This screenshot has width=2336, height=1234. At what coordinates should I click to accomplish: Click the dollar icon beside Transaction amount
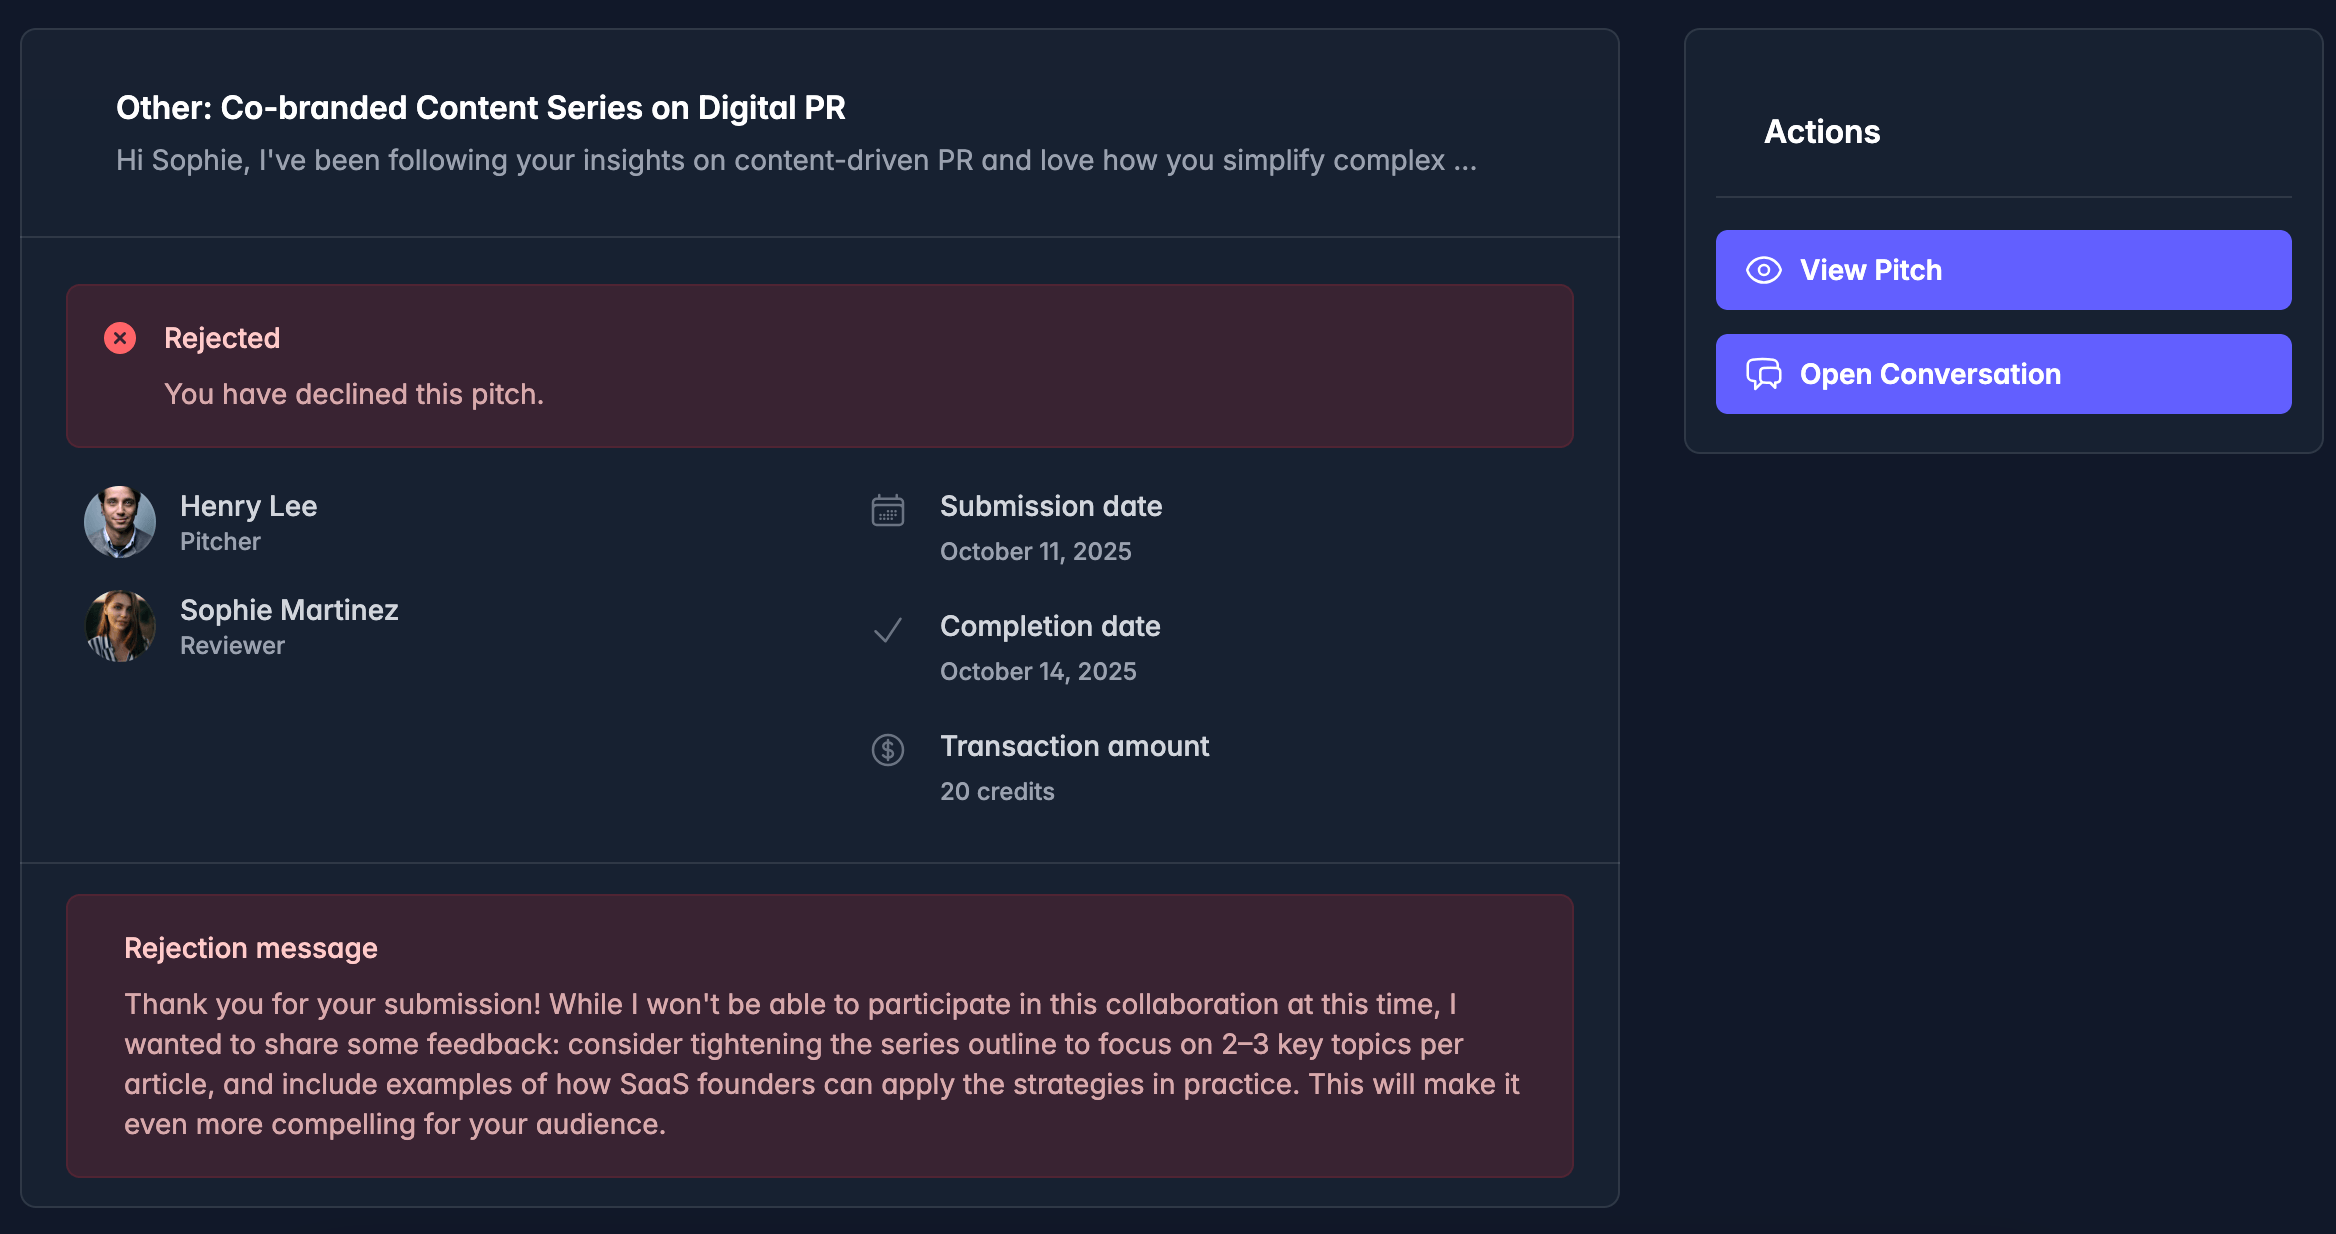(887, 749)
